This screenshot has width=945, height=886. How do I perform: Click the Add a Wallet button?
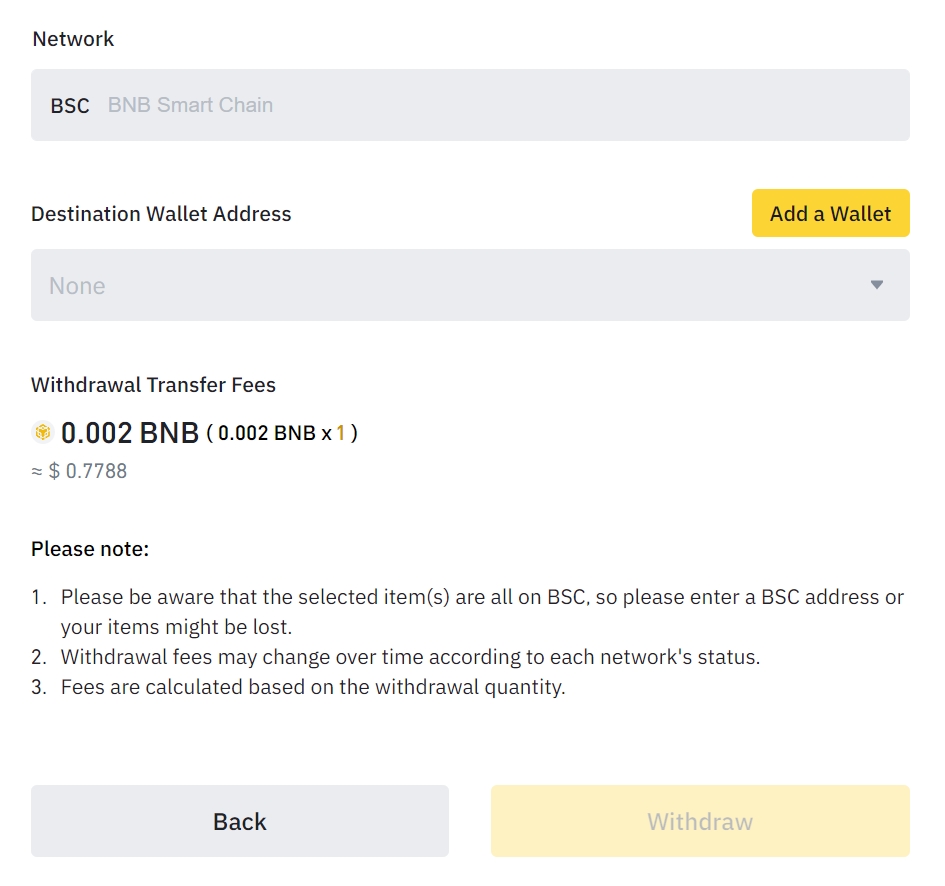tap(830, 213)
